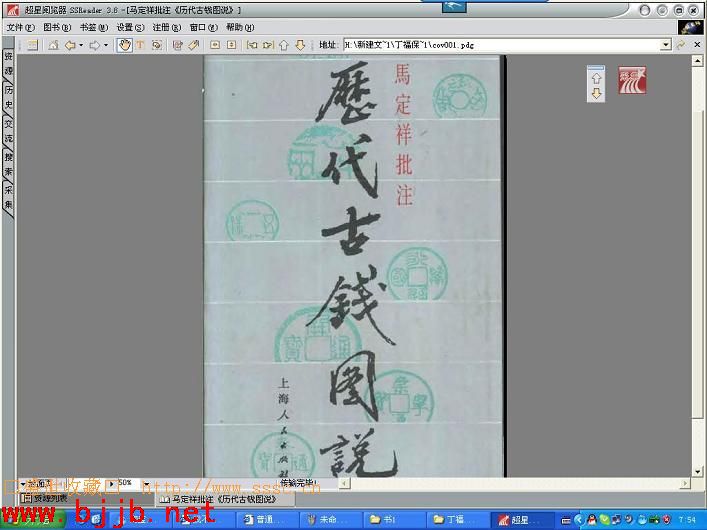Switch to the 交流 side tab
The height and width of the screenshot is (530, 707).
[x=9, y=131]
